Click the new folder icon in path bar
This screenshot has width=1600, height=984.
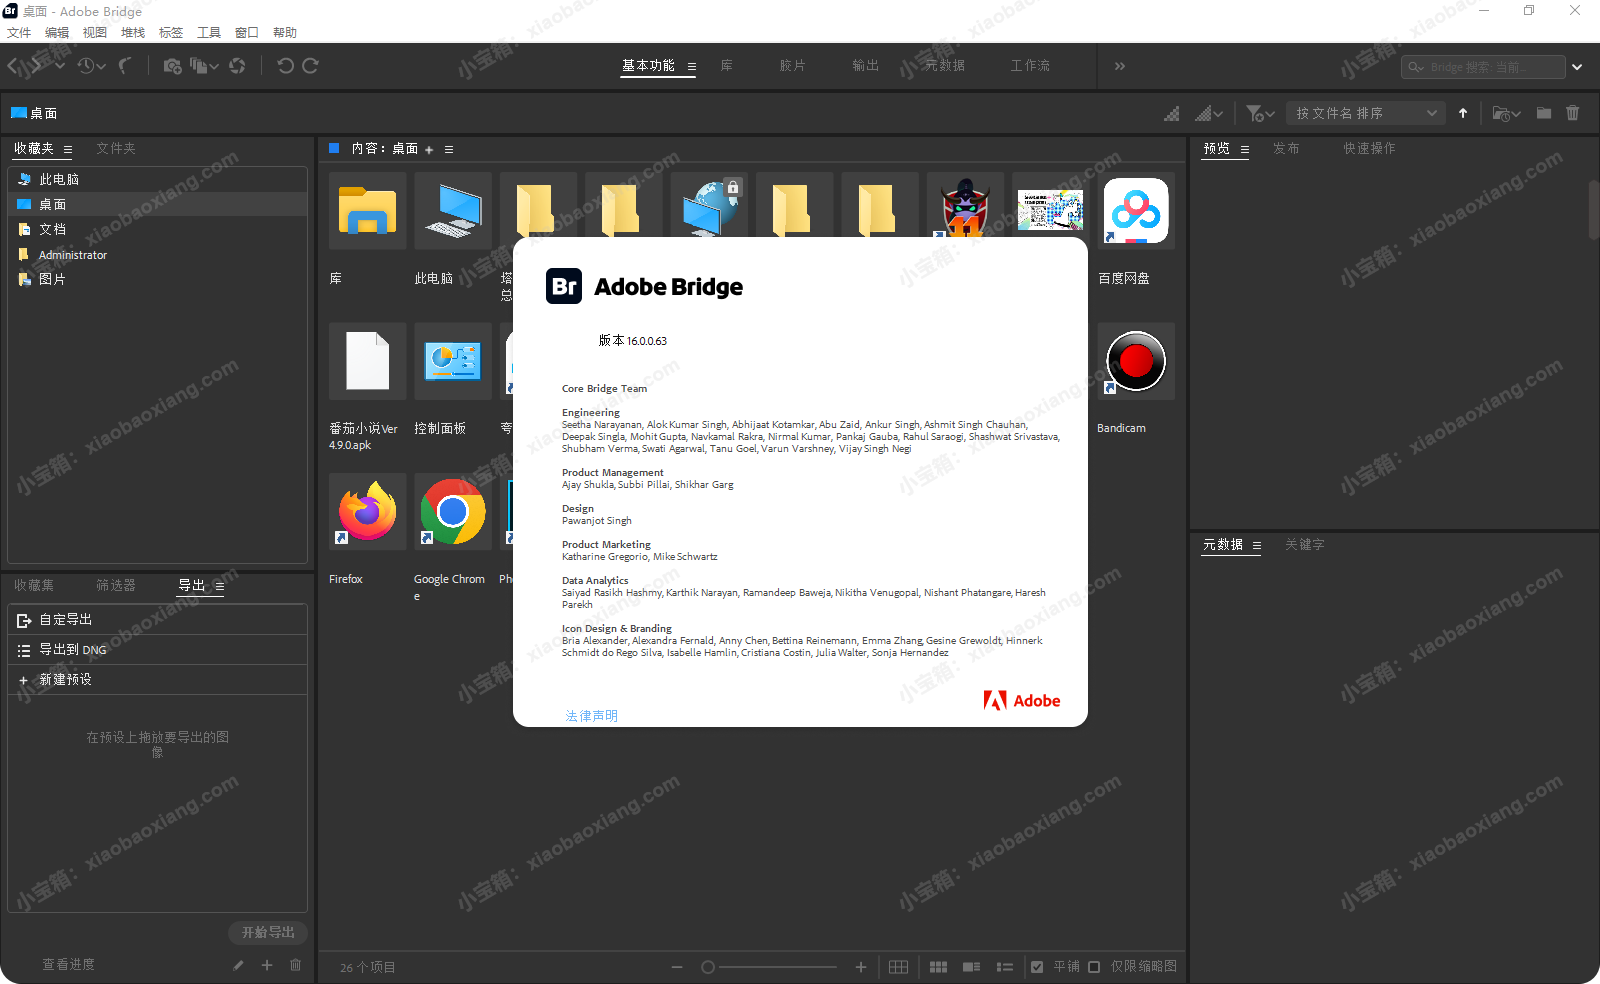(1544, 113)
